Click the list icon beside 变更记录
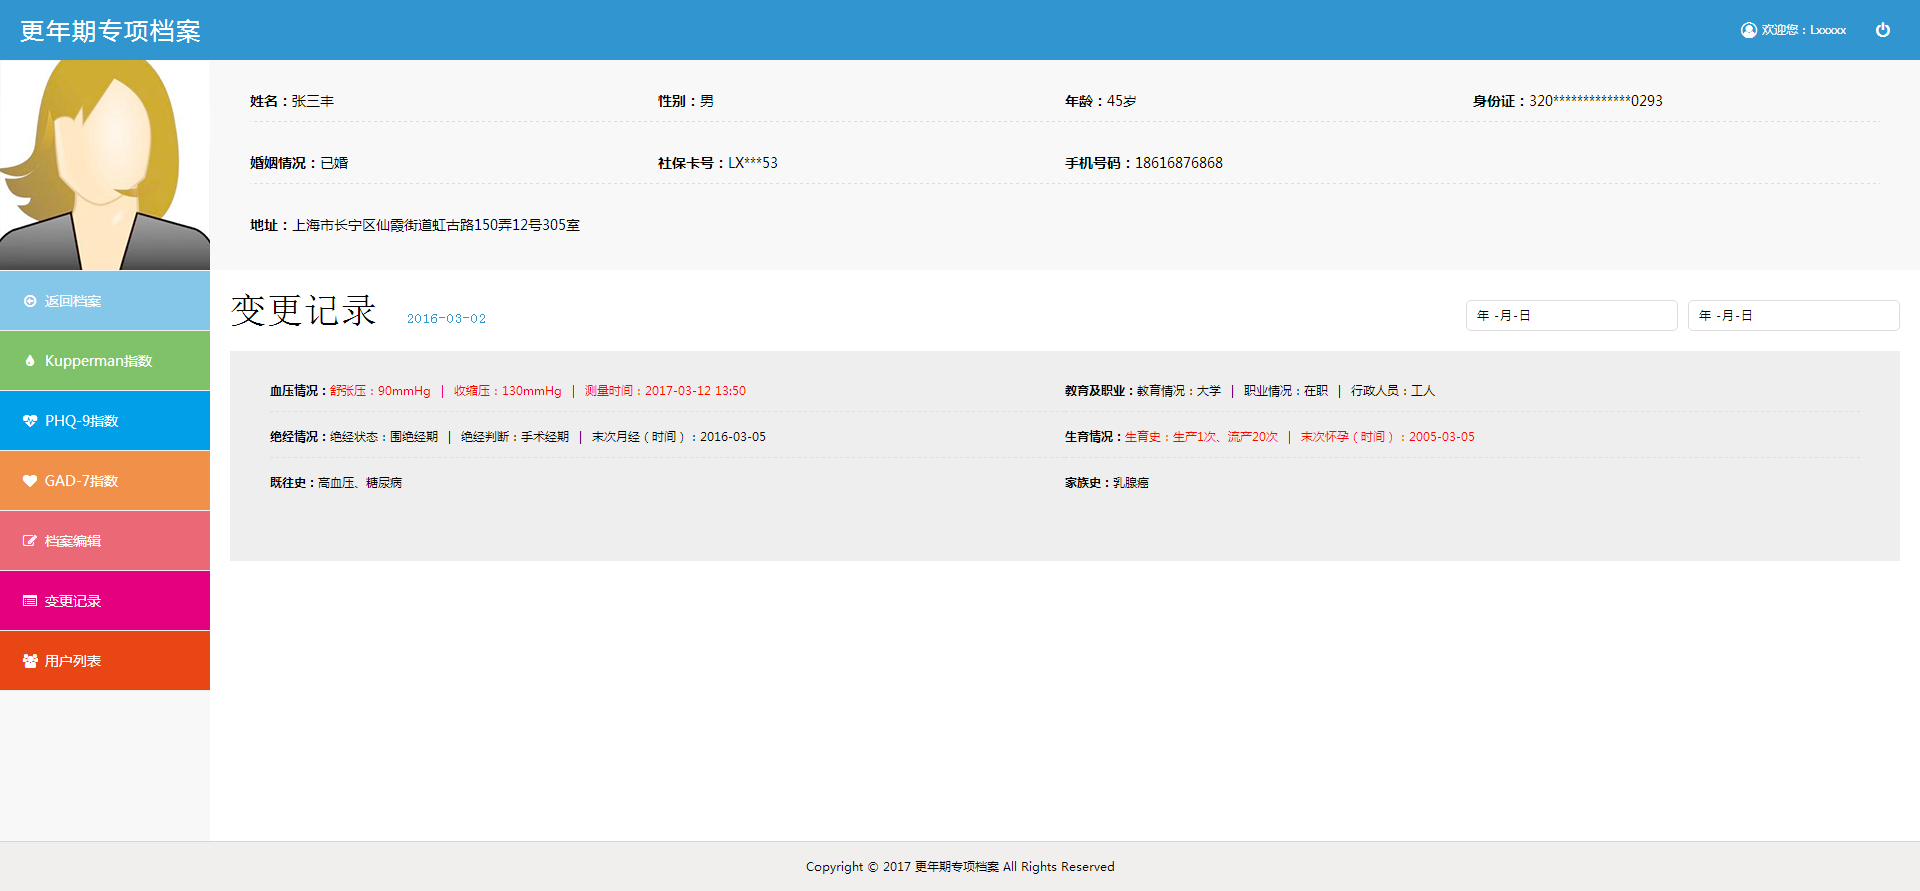 click(30, 601)
